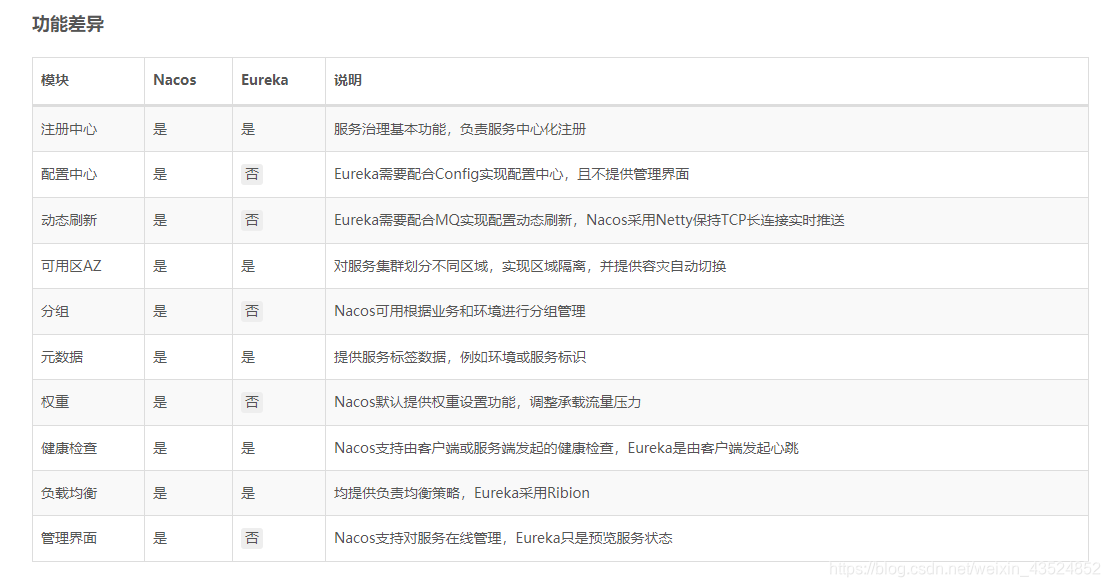
Task: Click Nacos 是 value in 分组 row
Action: point(160,311)
